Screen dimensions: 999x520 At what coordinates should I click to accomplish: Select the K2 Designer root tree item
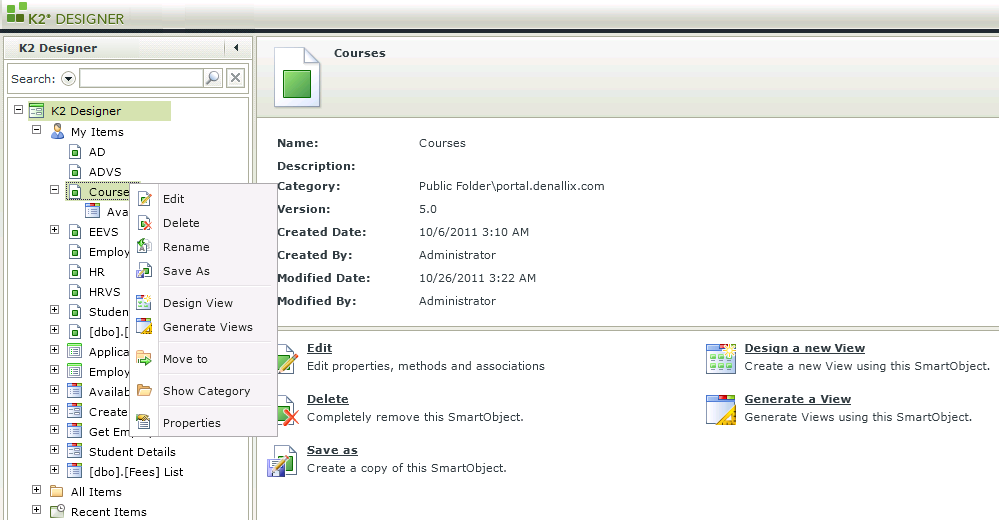coord(86,111)
